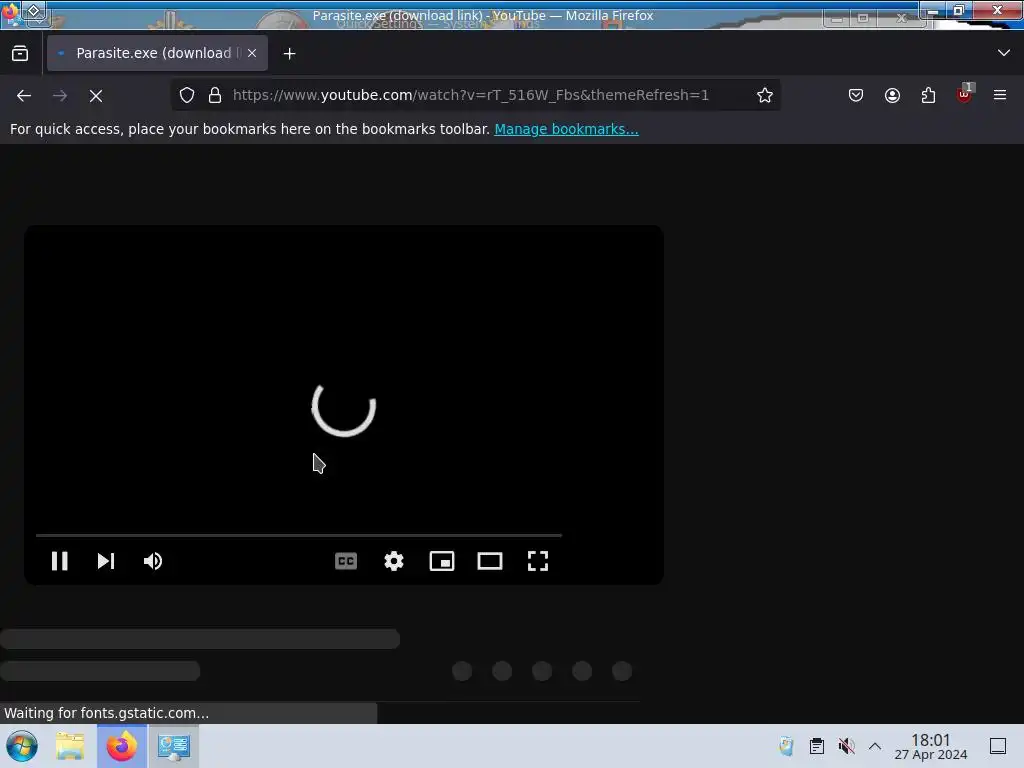This screenshot has height=768, width=1024.
Task: List all tabs dropdown arrow
Action: click(1004, 53)
